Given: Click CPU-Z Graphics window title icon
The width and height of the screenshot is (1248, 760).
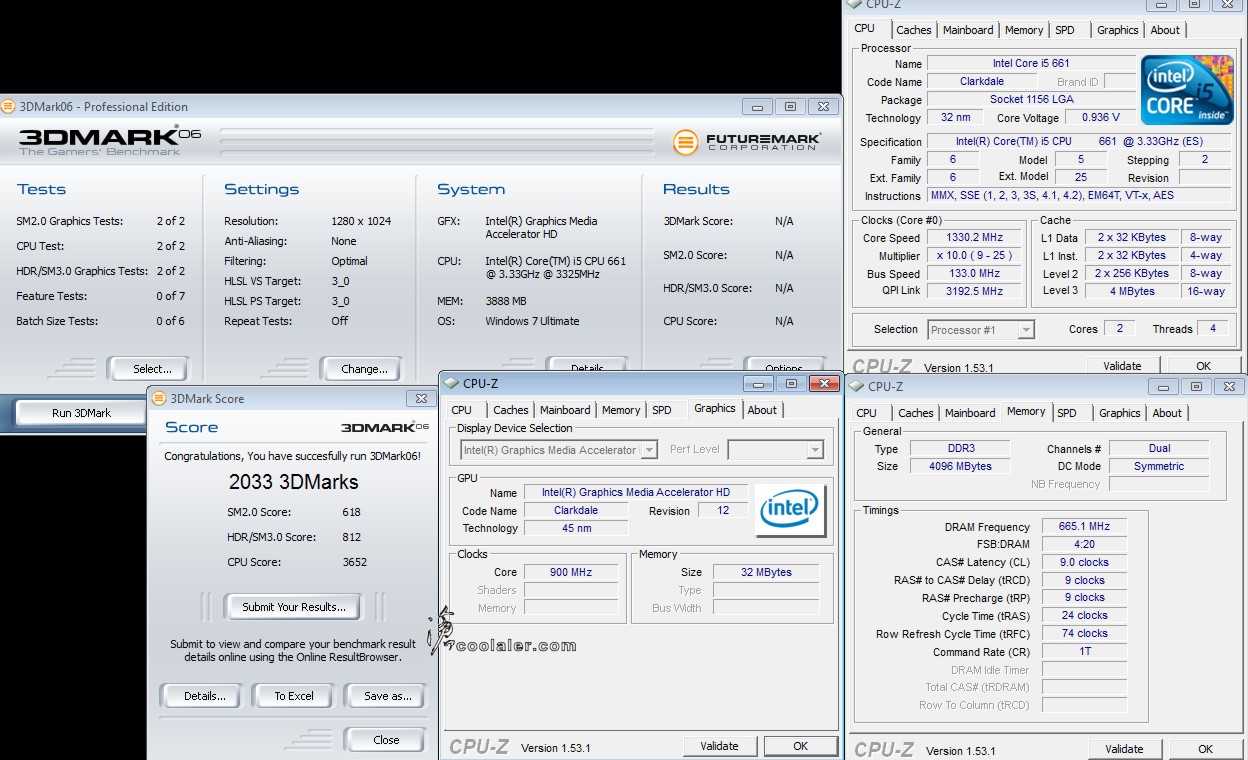Looking at the screenshot, I should click(x=451, y=383).
